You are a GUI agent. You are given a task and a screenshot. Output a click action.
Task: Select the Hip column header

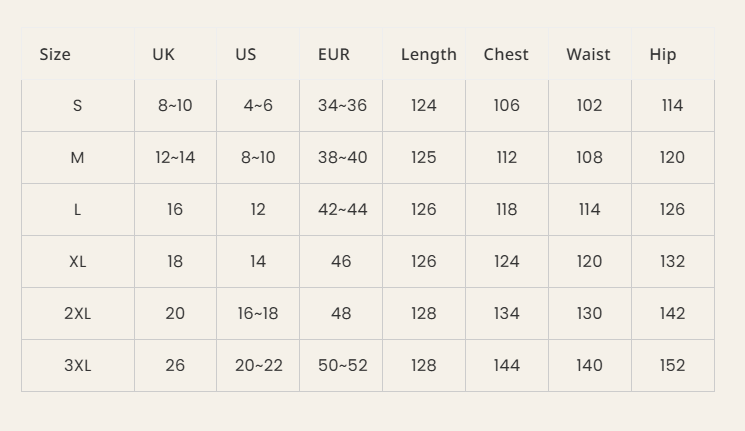pyautogui.click(x=663, y=55)
